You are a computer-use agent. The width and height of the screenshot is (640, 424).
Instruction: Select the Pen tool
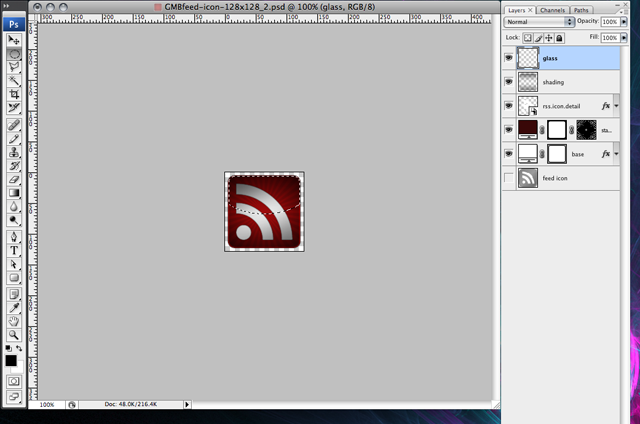[x=14, y=237]
